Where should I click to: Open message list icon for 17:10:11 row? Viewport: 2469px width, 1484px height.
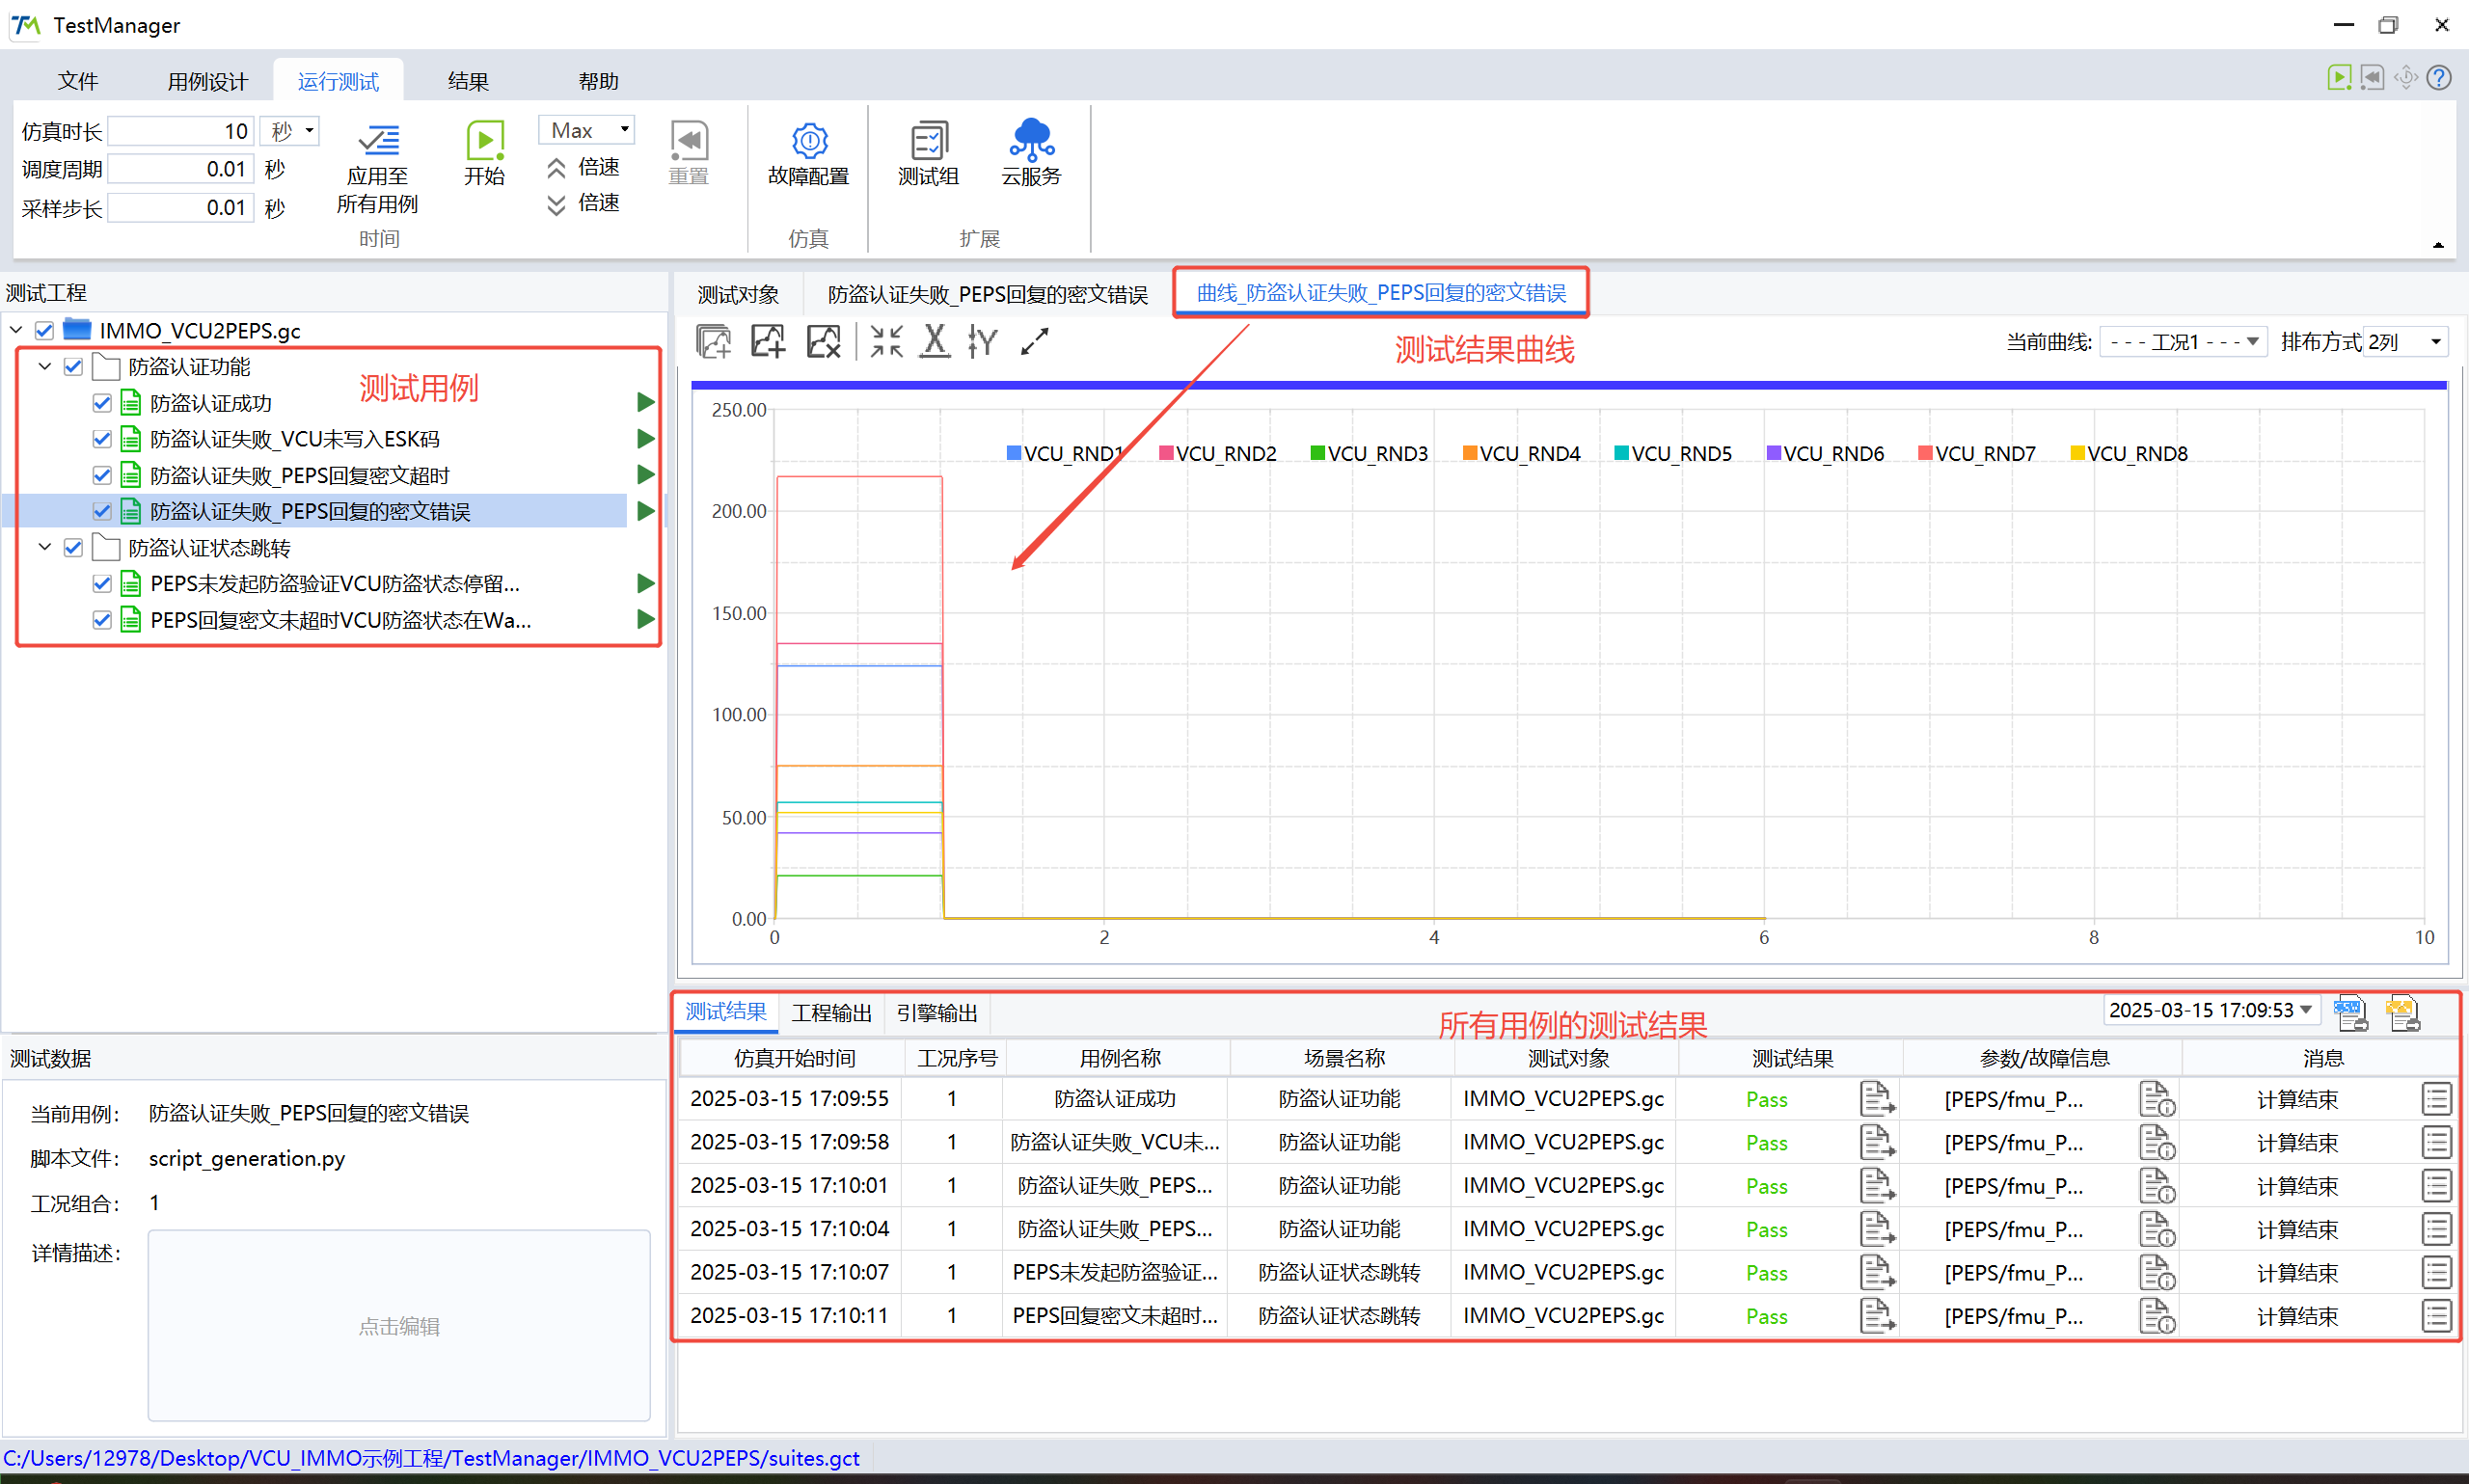point(2436,1316)
